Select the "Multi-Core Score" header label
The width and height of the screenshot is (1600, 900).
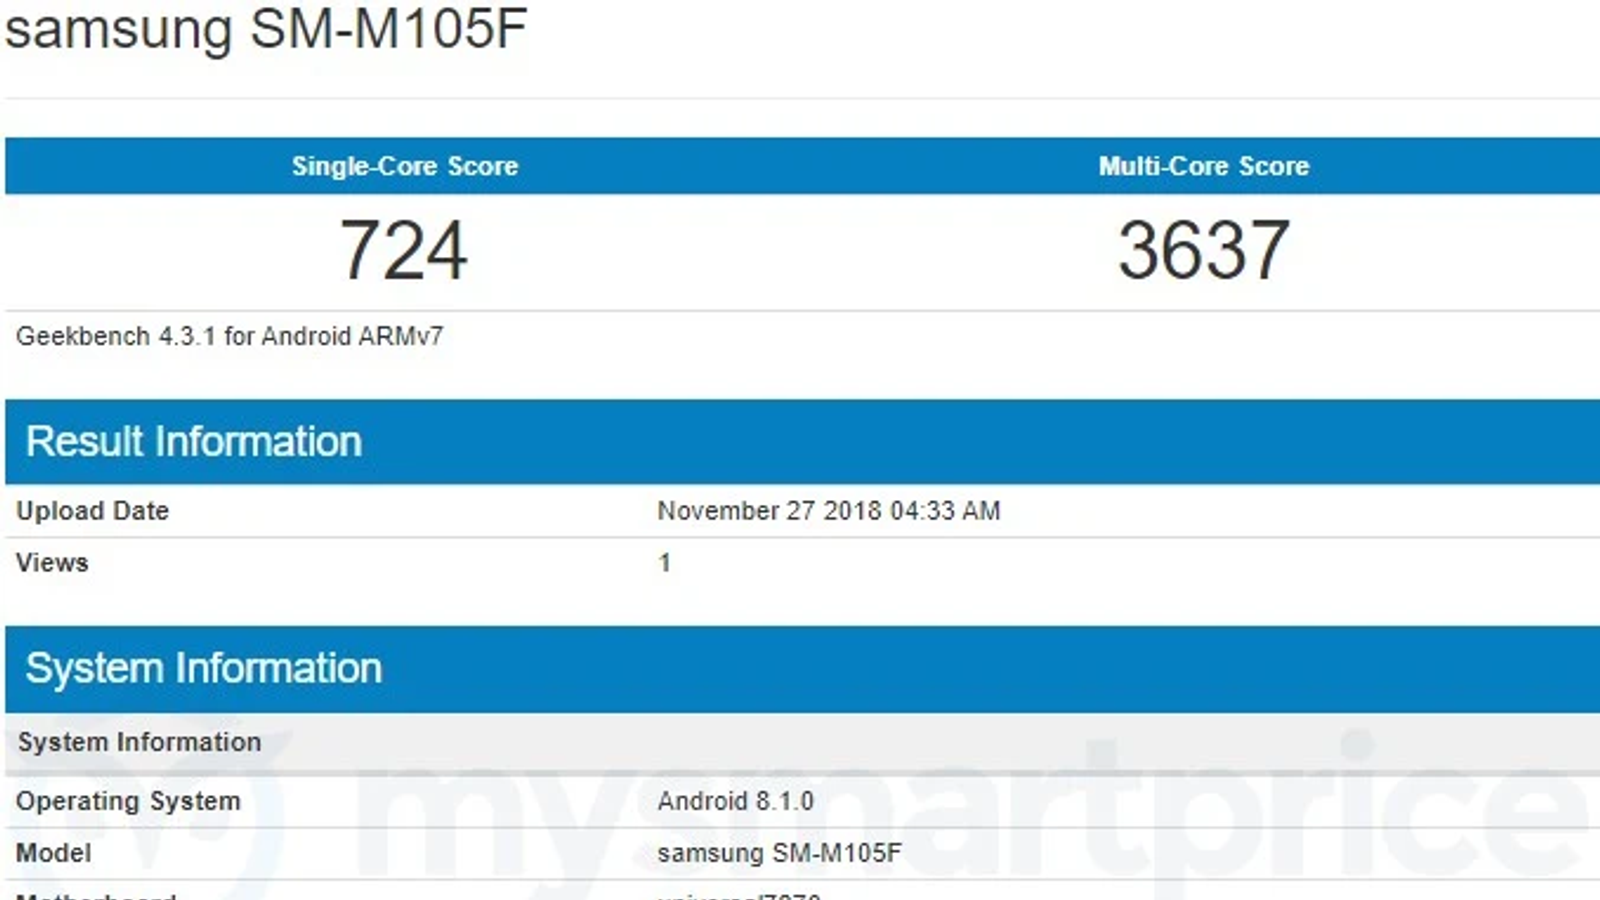coord(1204,166)
